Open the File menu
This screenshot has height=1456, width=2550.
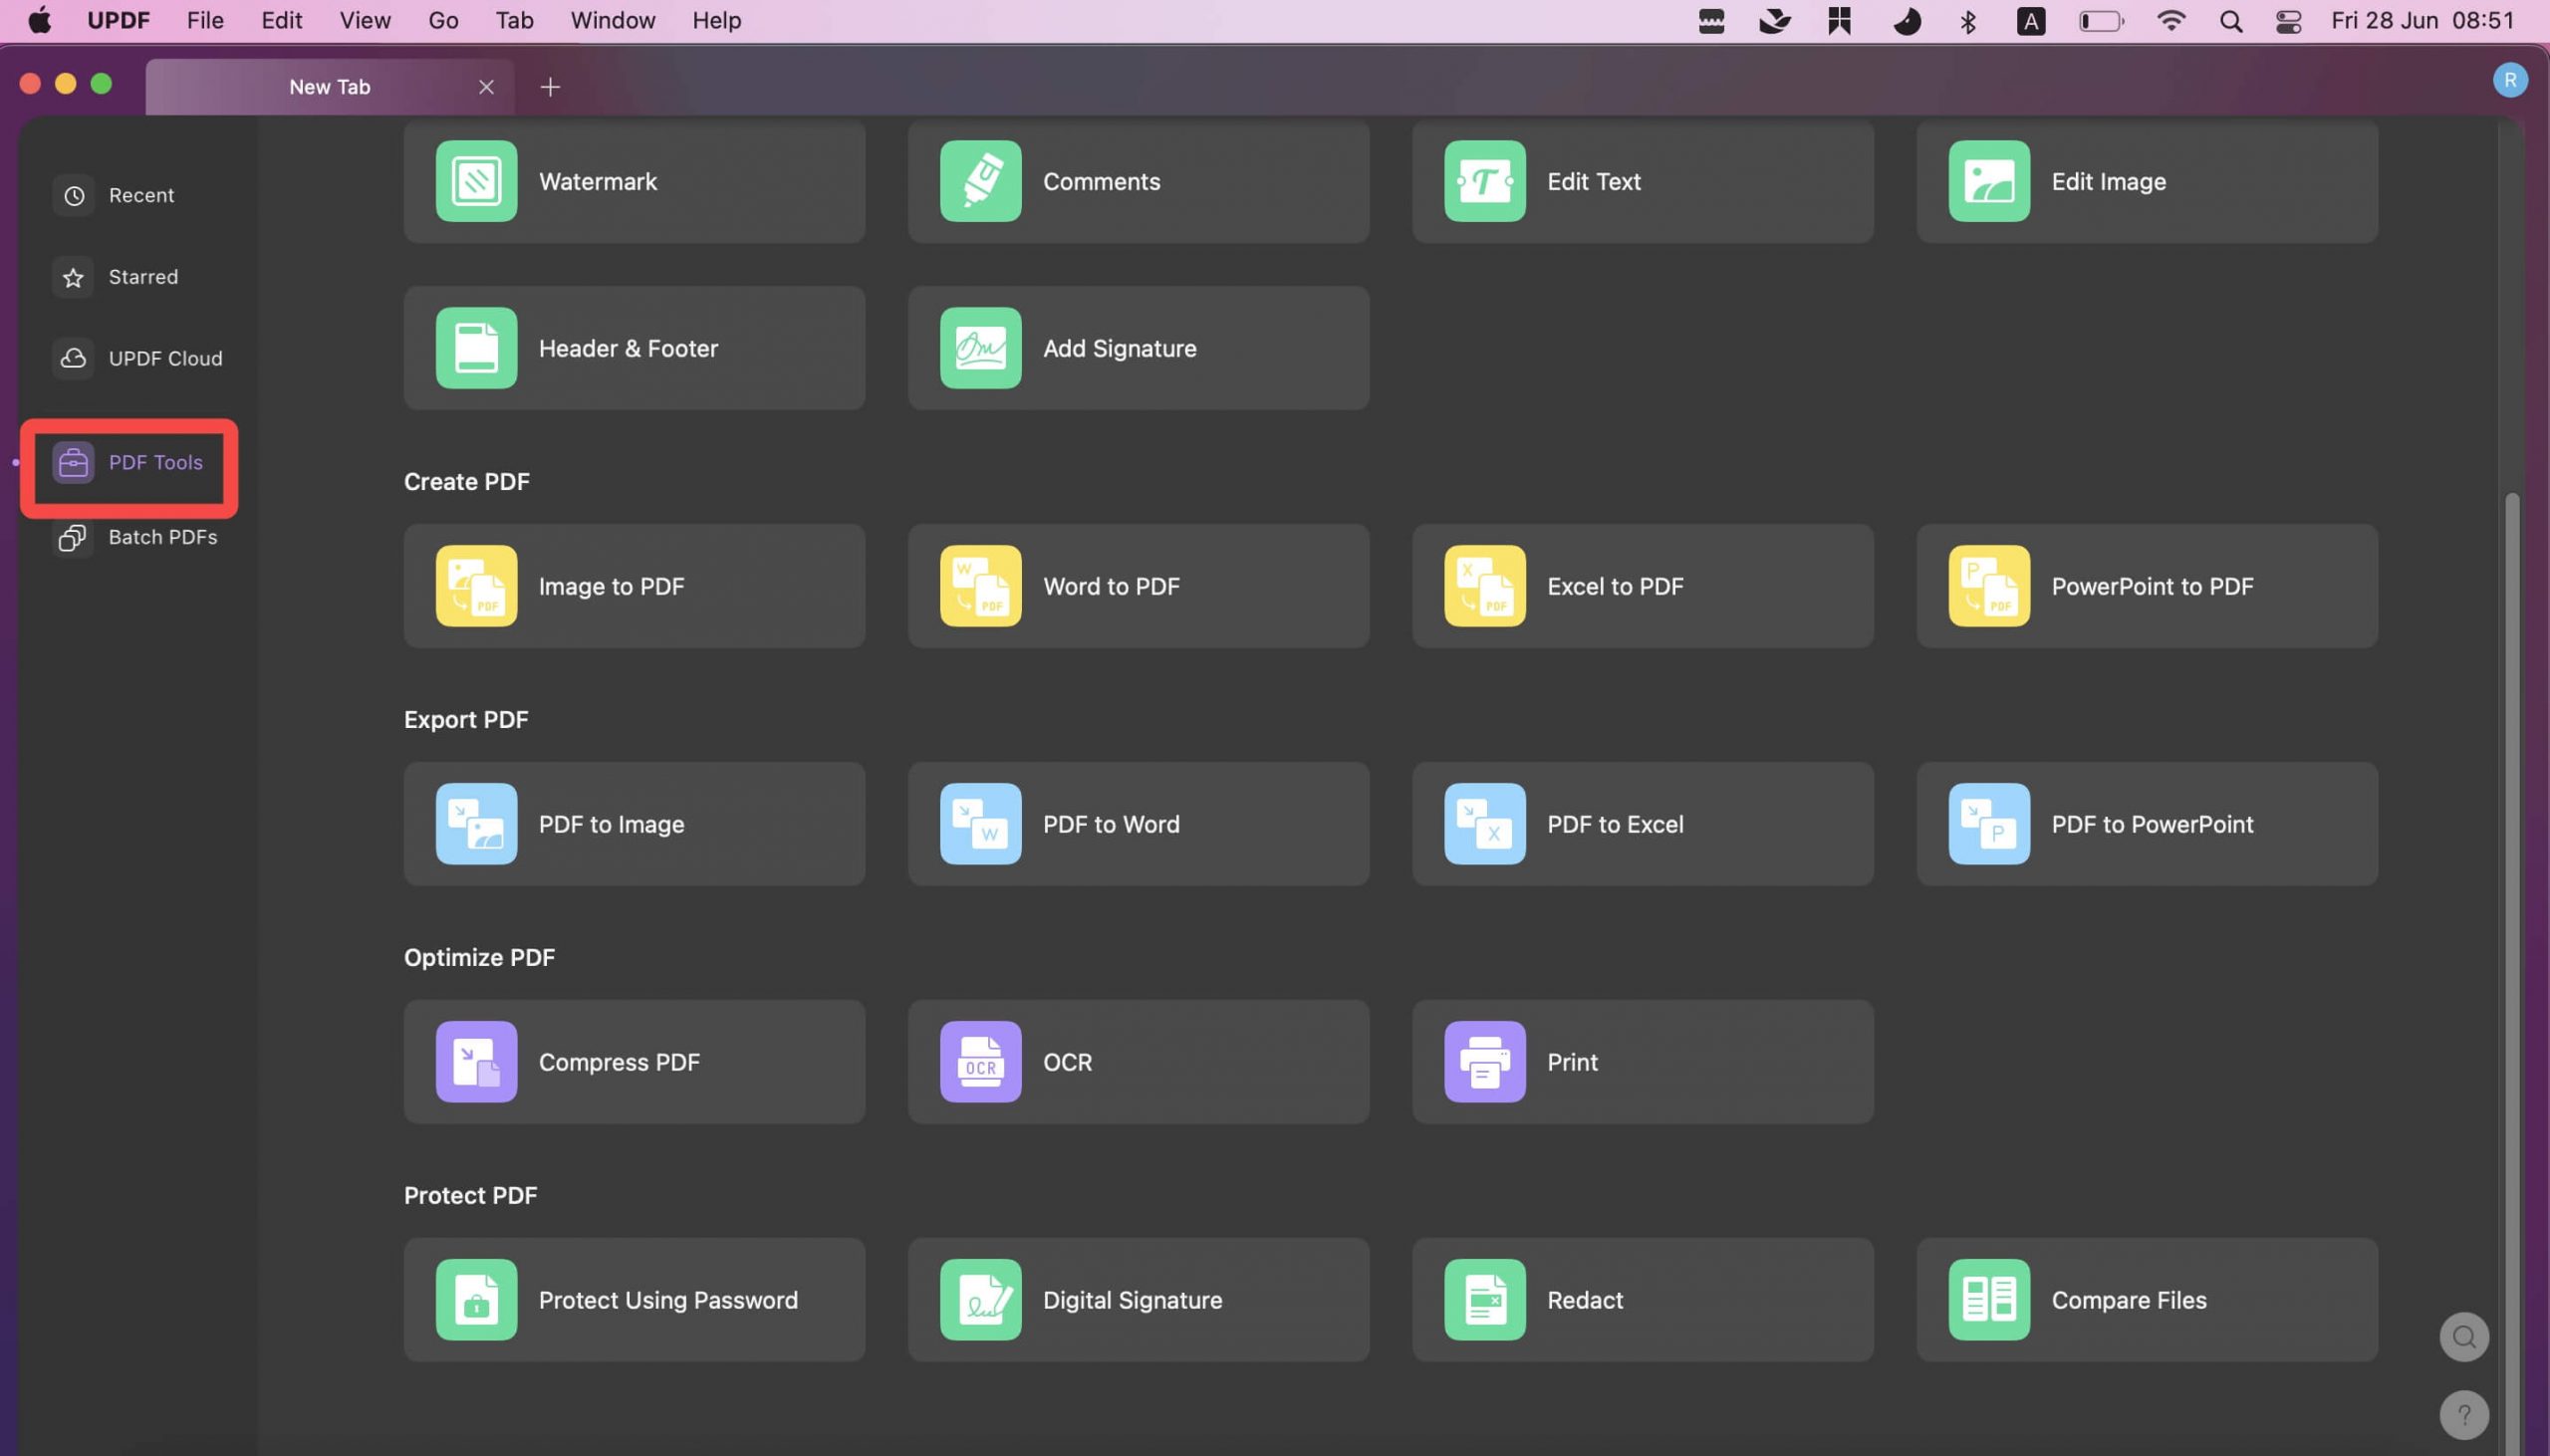coord(205,21)
